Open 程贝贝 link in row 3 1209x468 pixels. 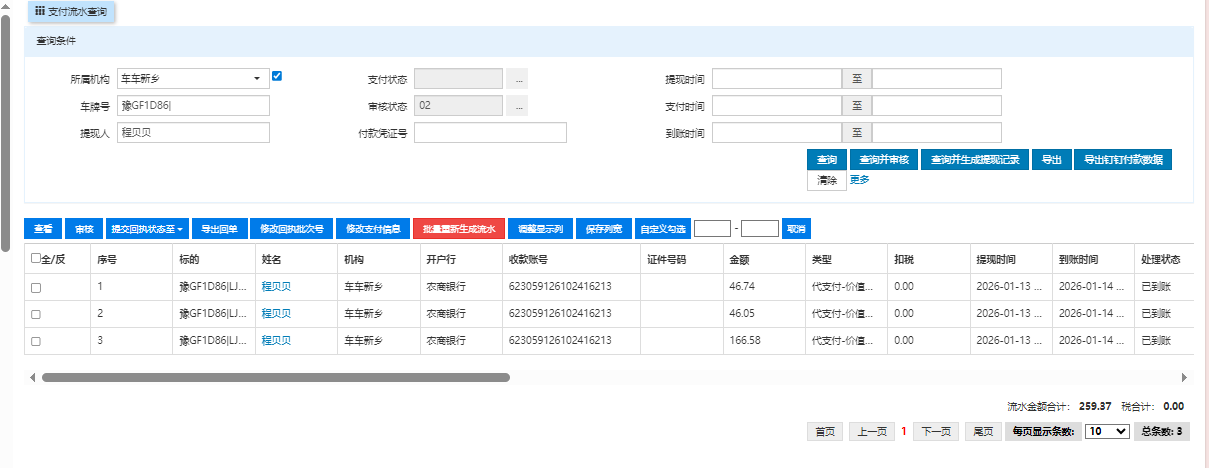point(276,340)
